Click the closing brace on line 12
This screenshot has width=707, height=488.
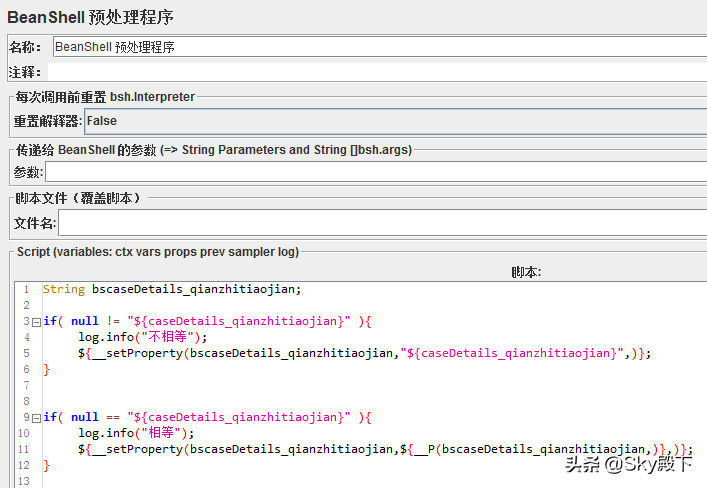coord(46,465)
